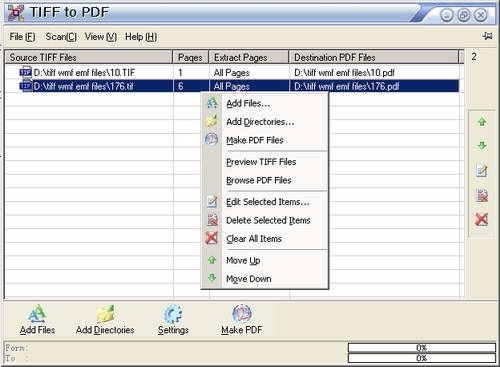Click the Pages column header

(191, 57)
